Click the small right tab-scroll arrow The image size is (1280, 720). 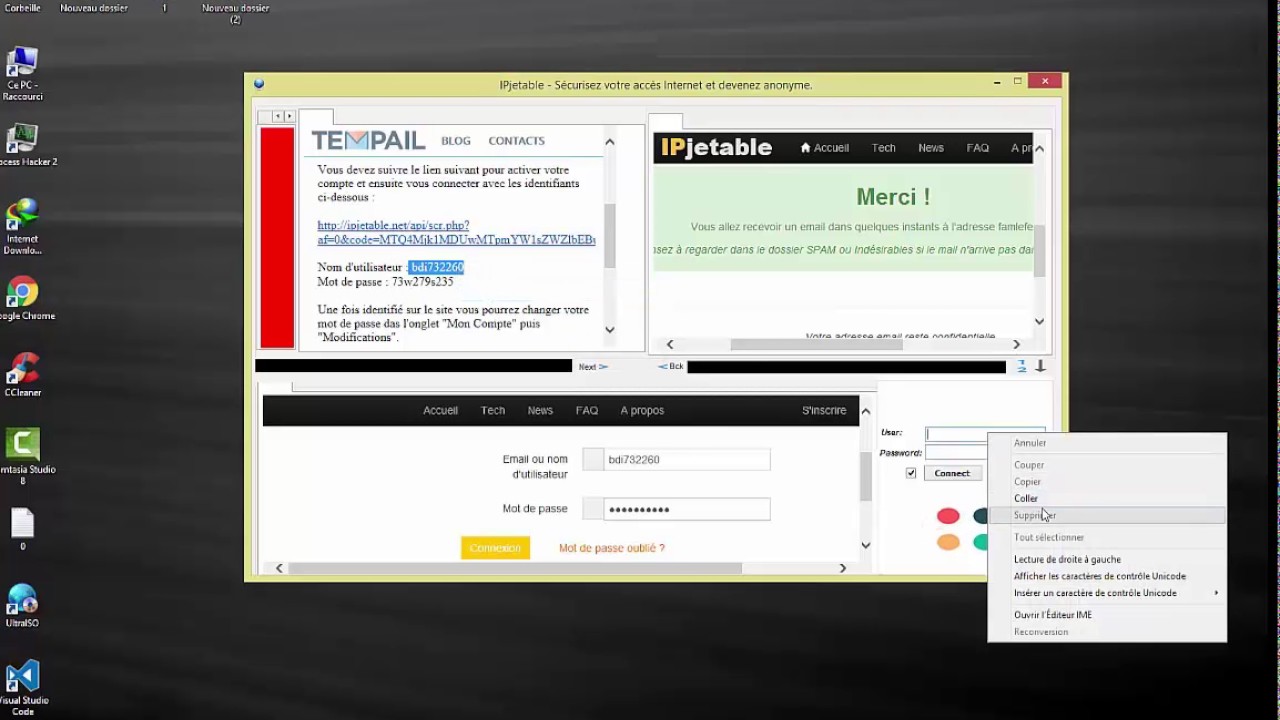coord(289,117)
